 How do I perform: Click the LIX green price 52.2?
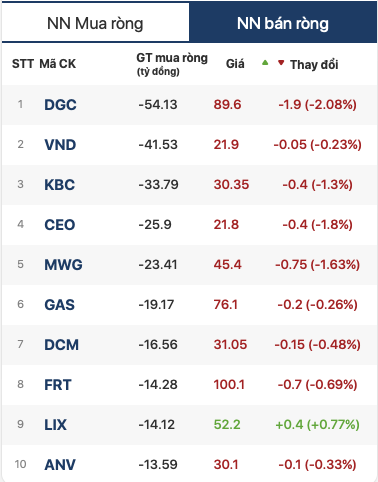click(x=227, y=425)
